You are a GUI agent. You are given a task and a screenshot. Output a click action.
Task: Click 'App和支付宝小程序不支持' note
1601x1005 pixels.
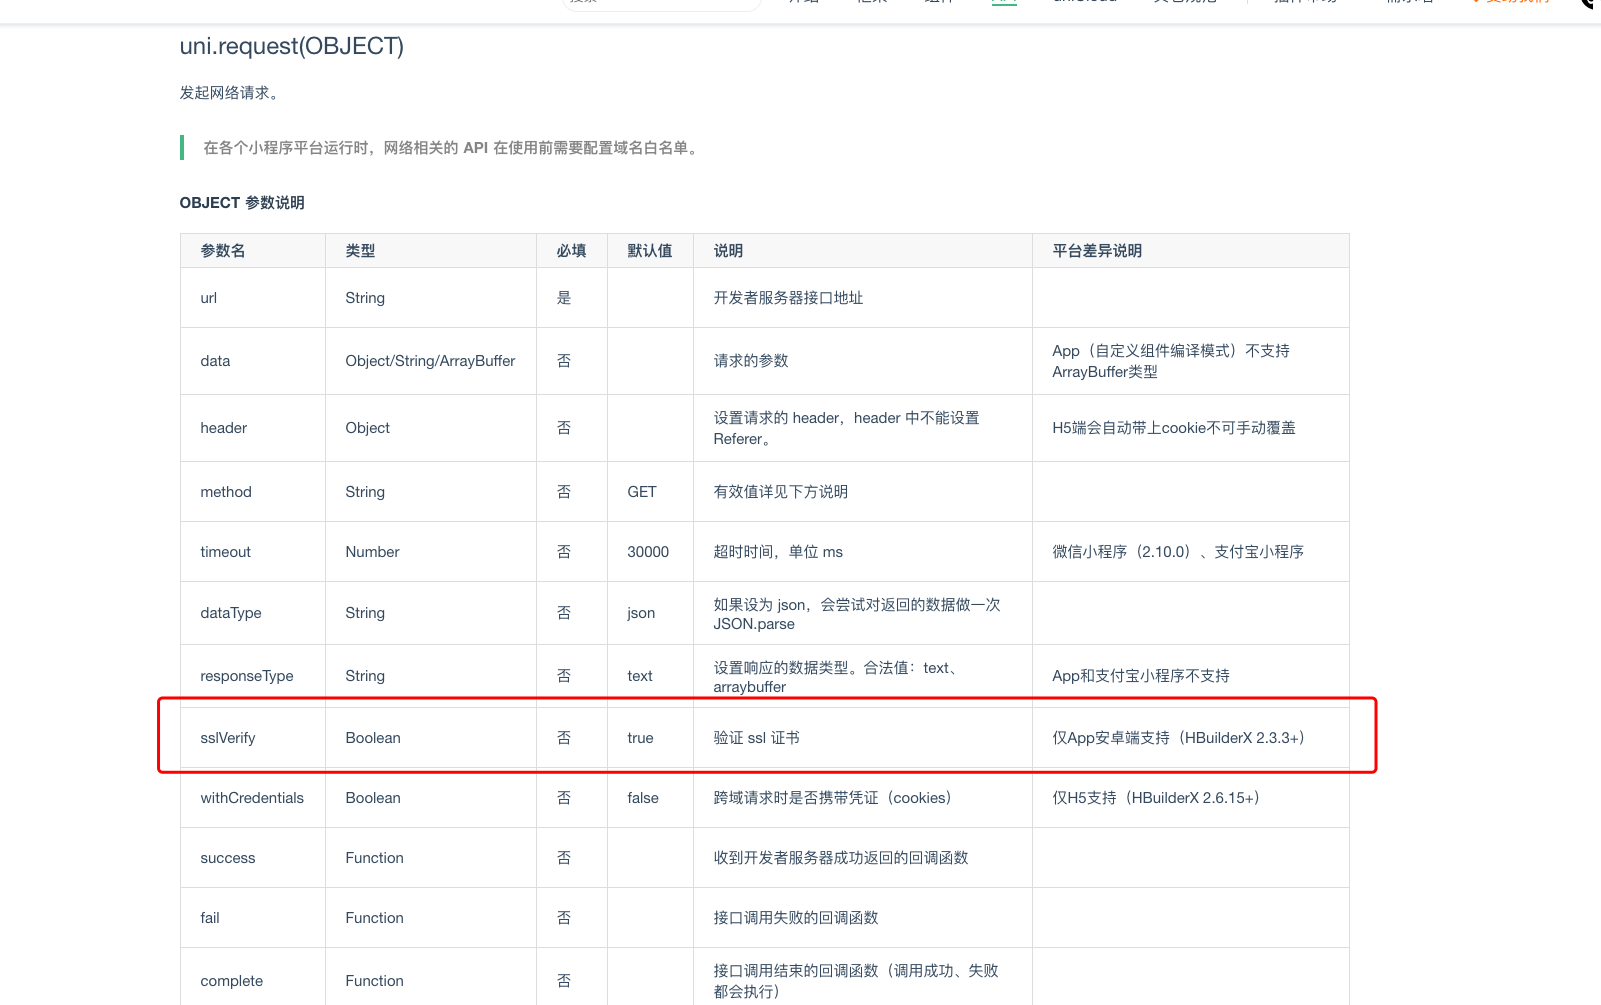coord(1141,676)
